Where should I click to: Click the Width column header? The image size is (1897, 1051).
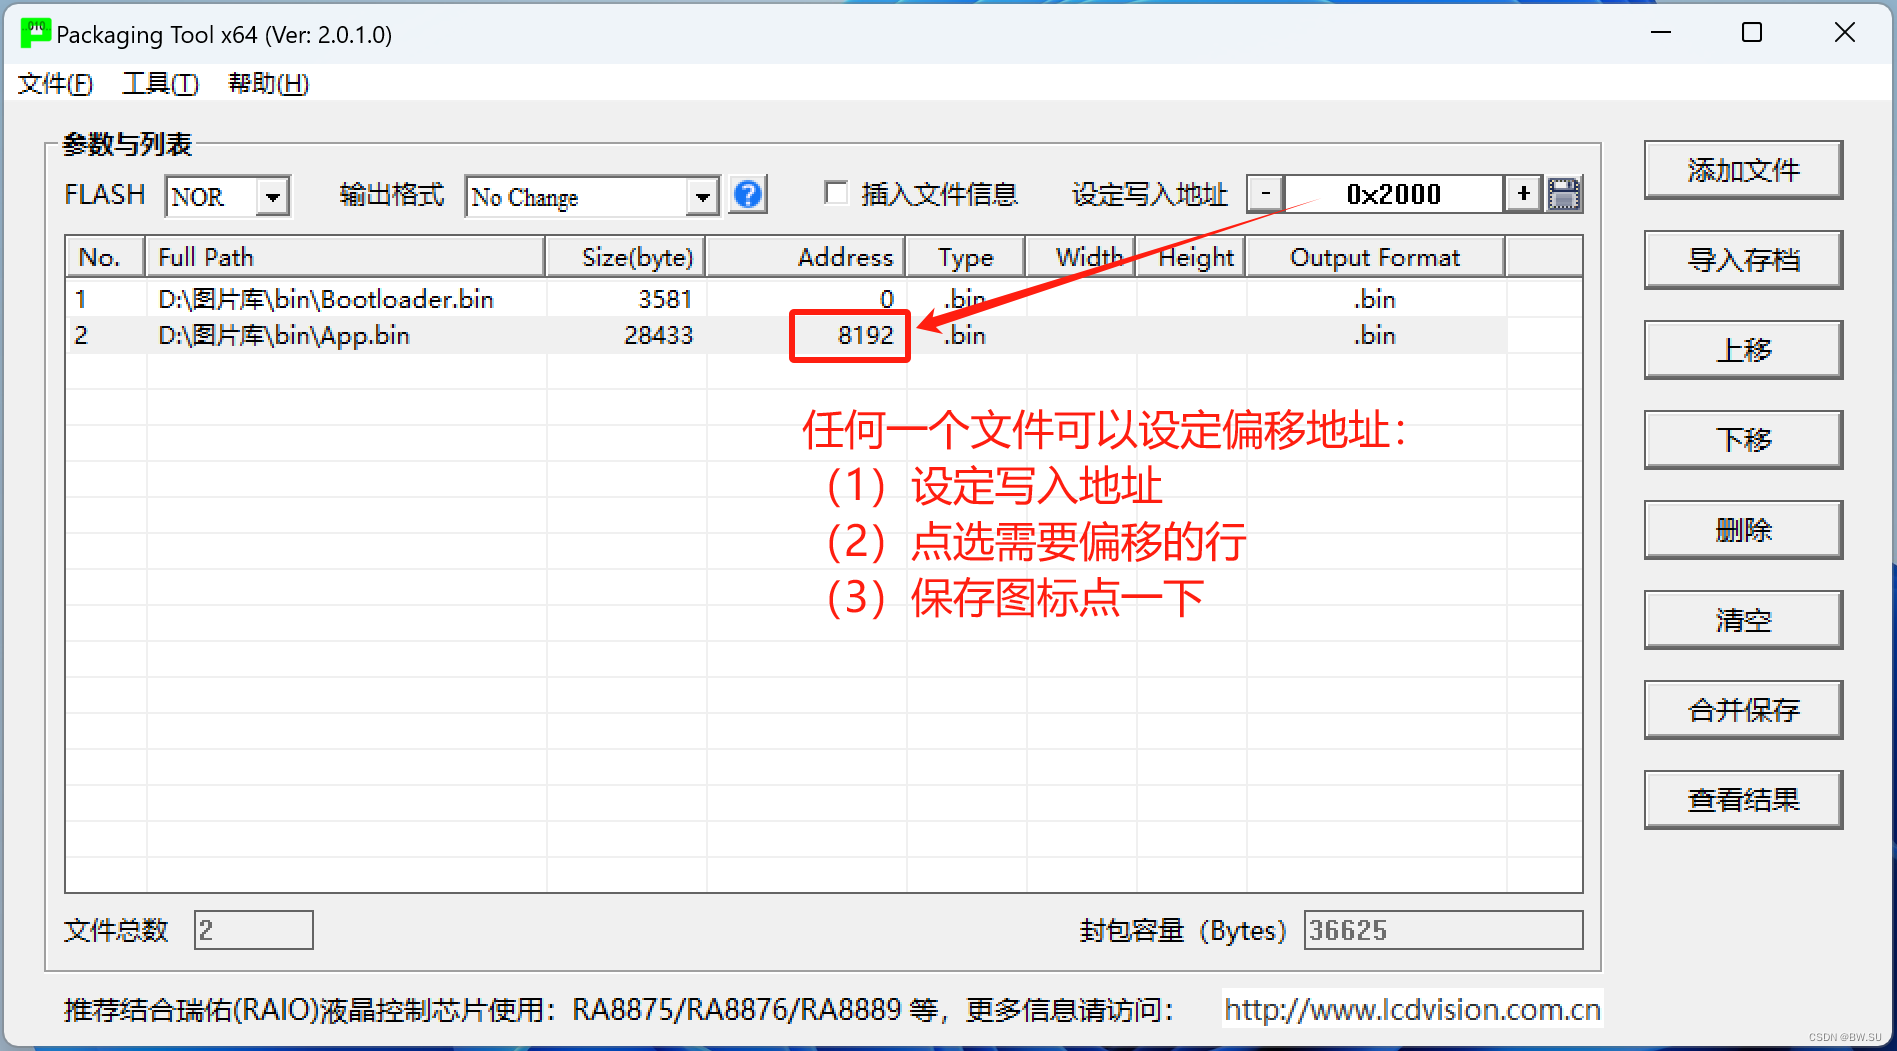click(1081, 257)
